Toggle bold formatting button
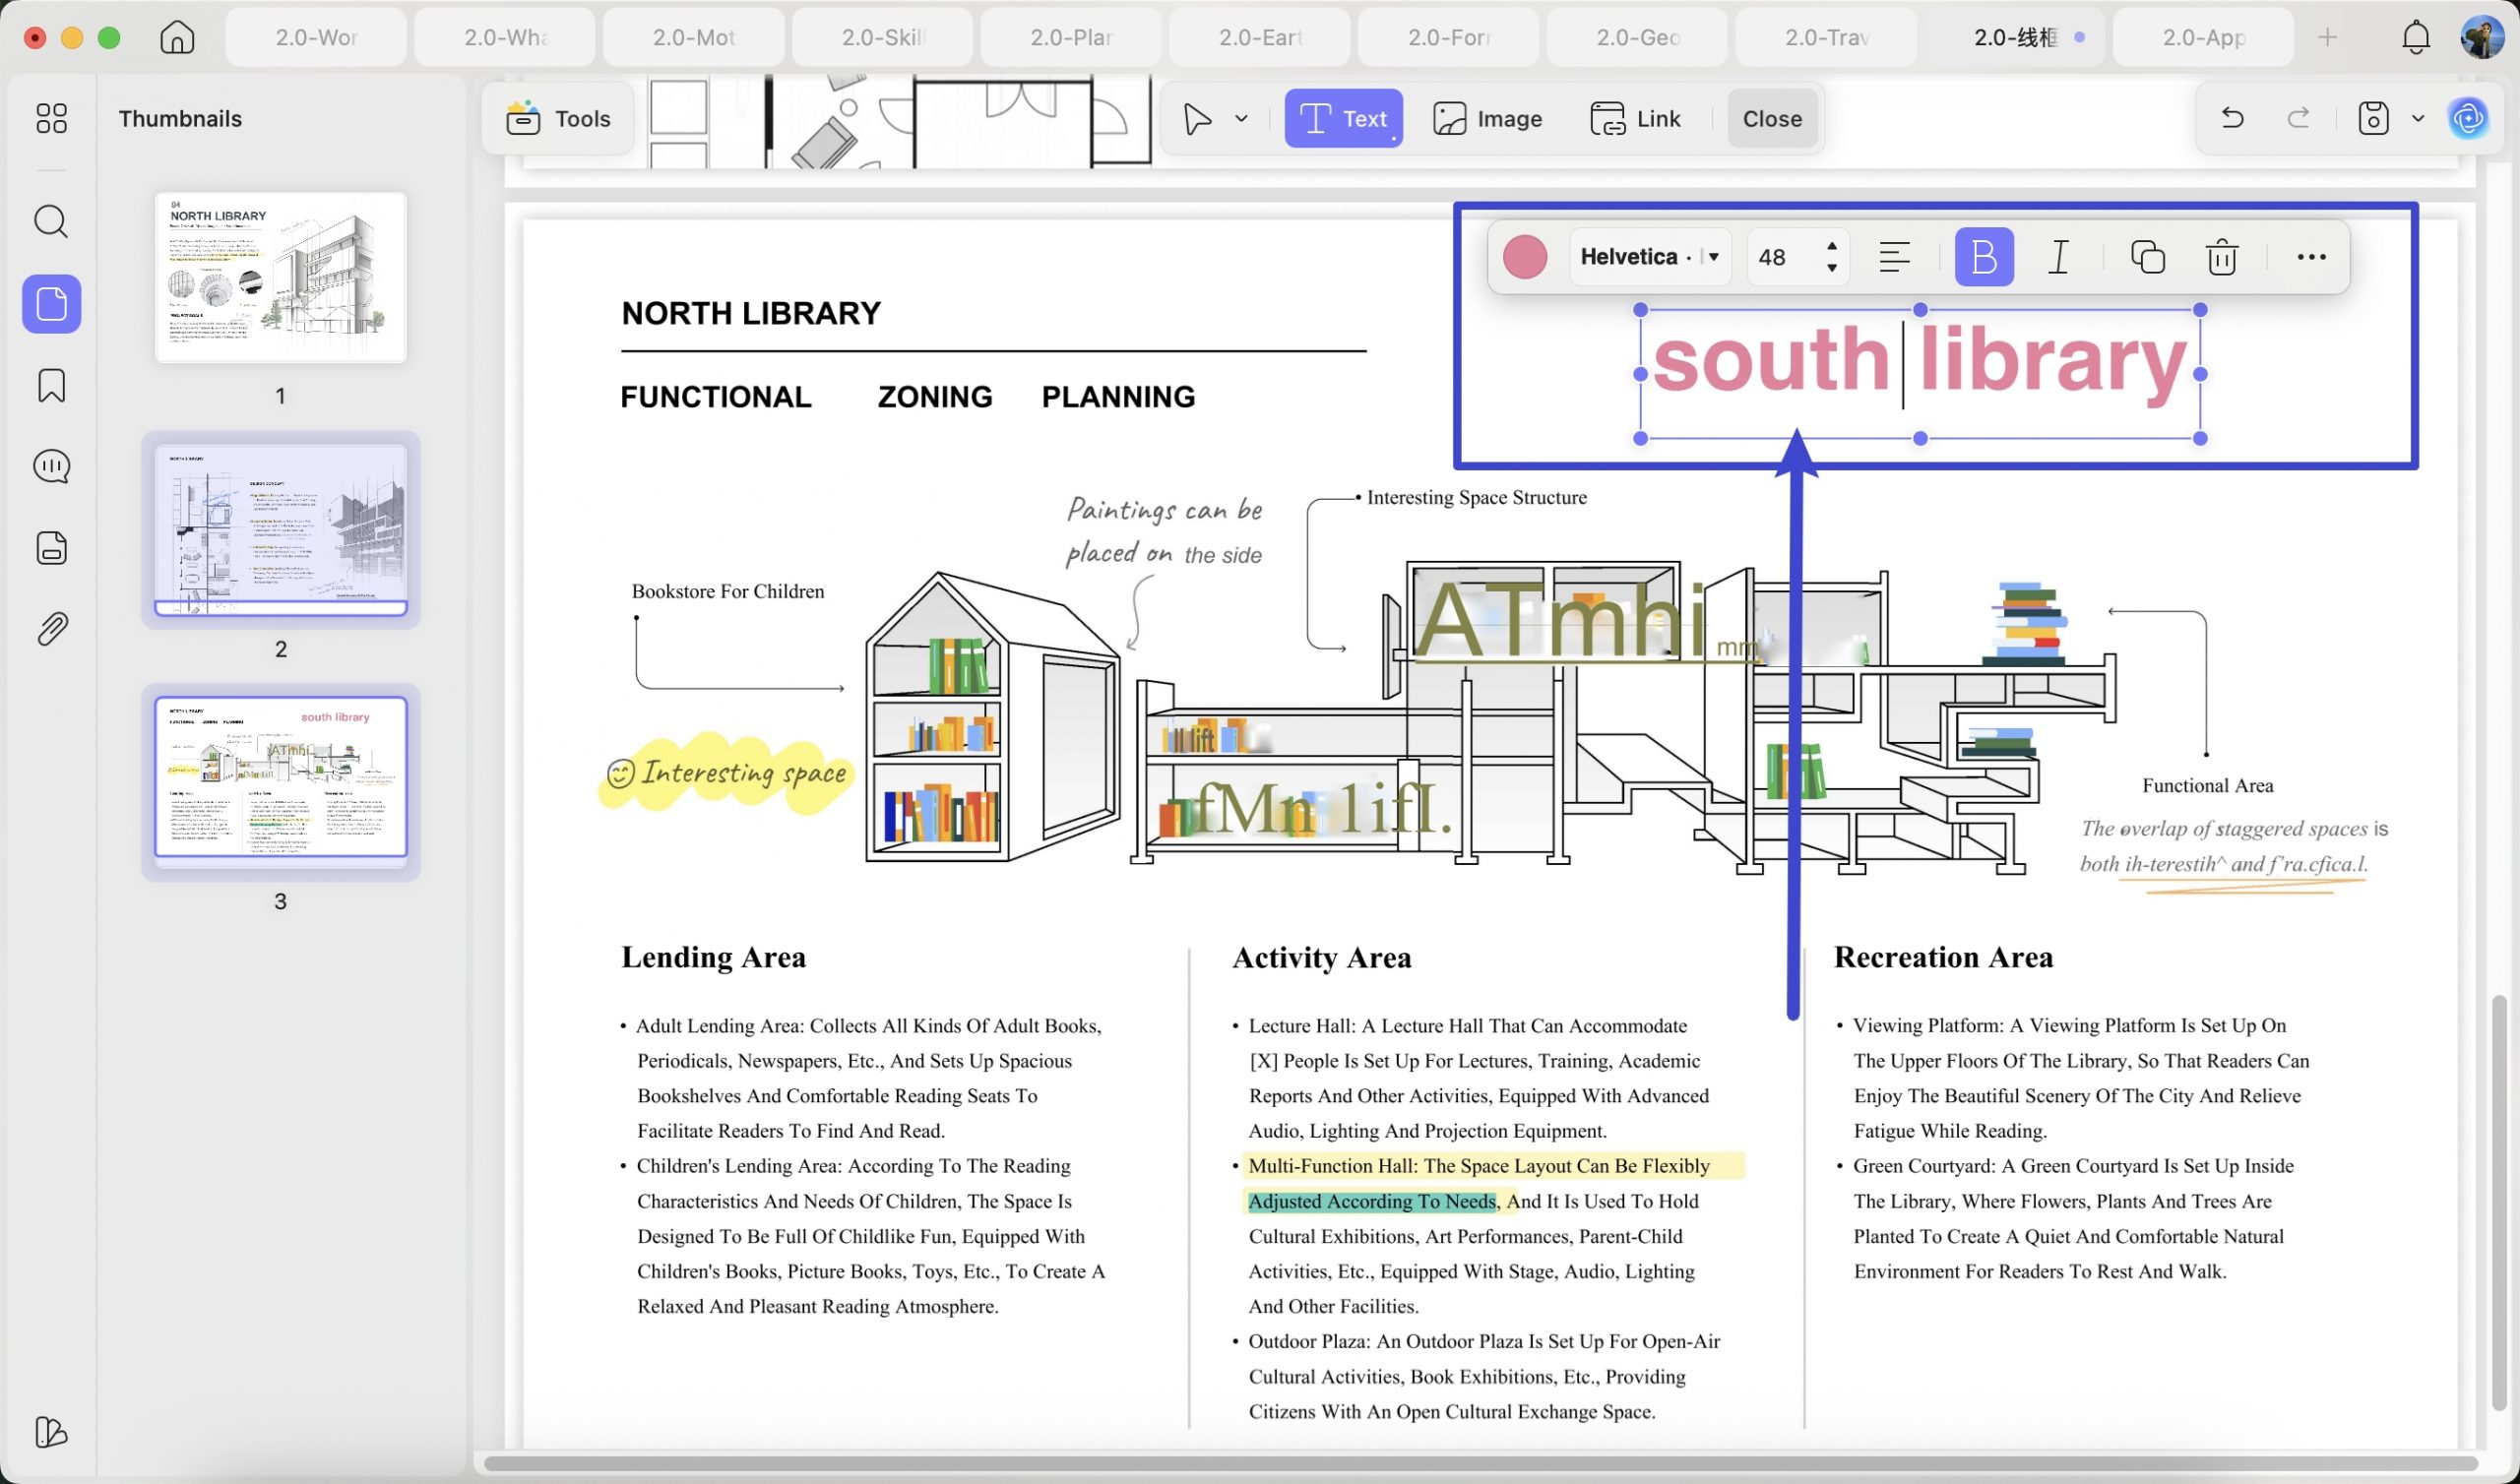This screenshot has width=2520, height=1484. click(x=1984, y=257)
